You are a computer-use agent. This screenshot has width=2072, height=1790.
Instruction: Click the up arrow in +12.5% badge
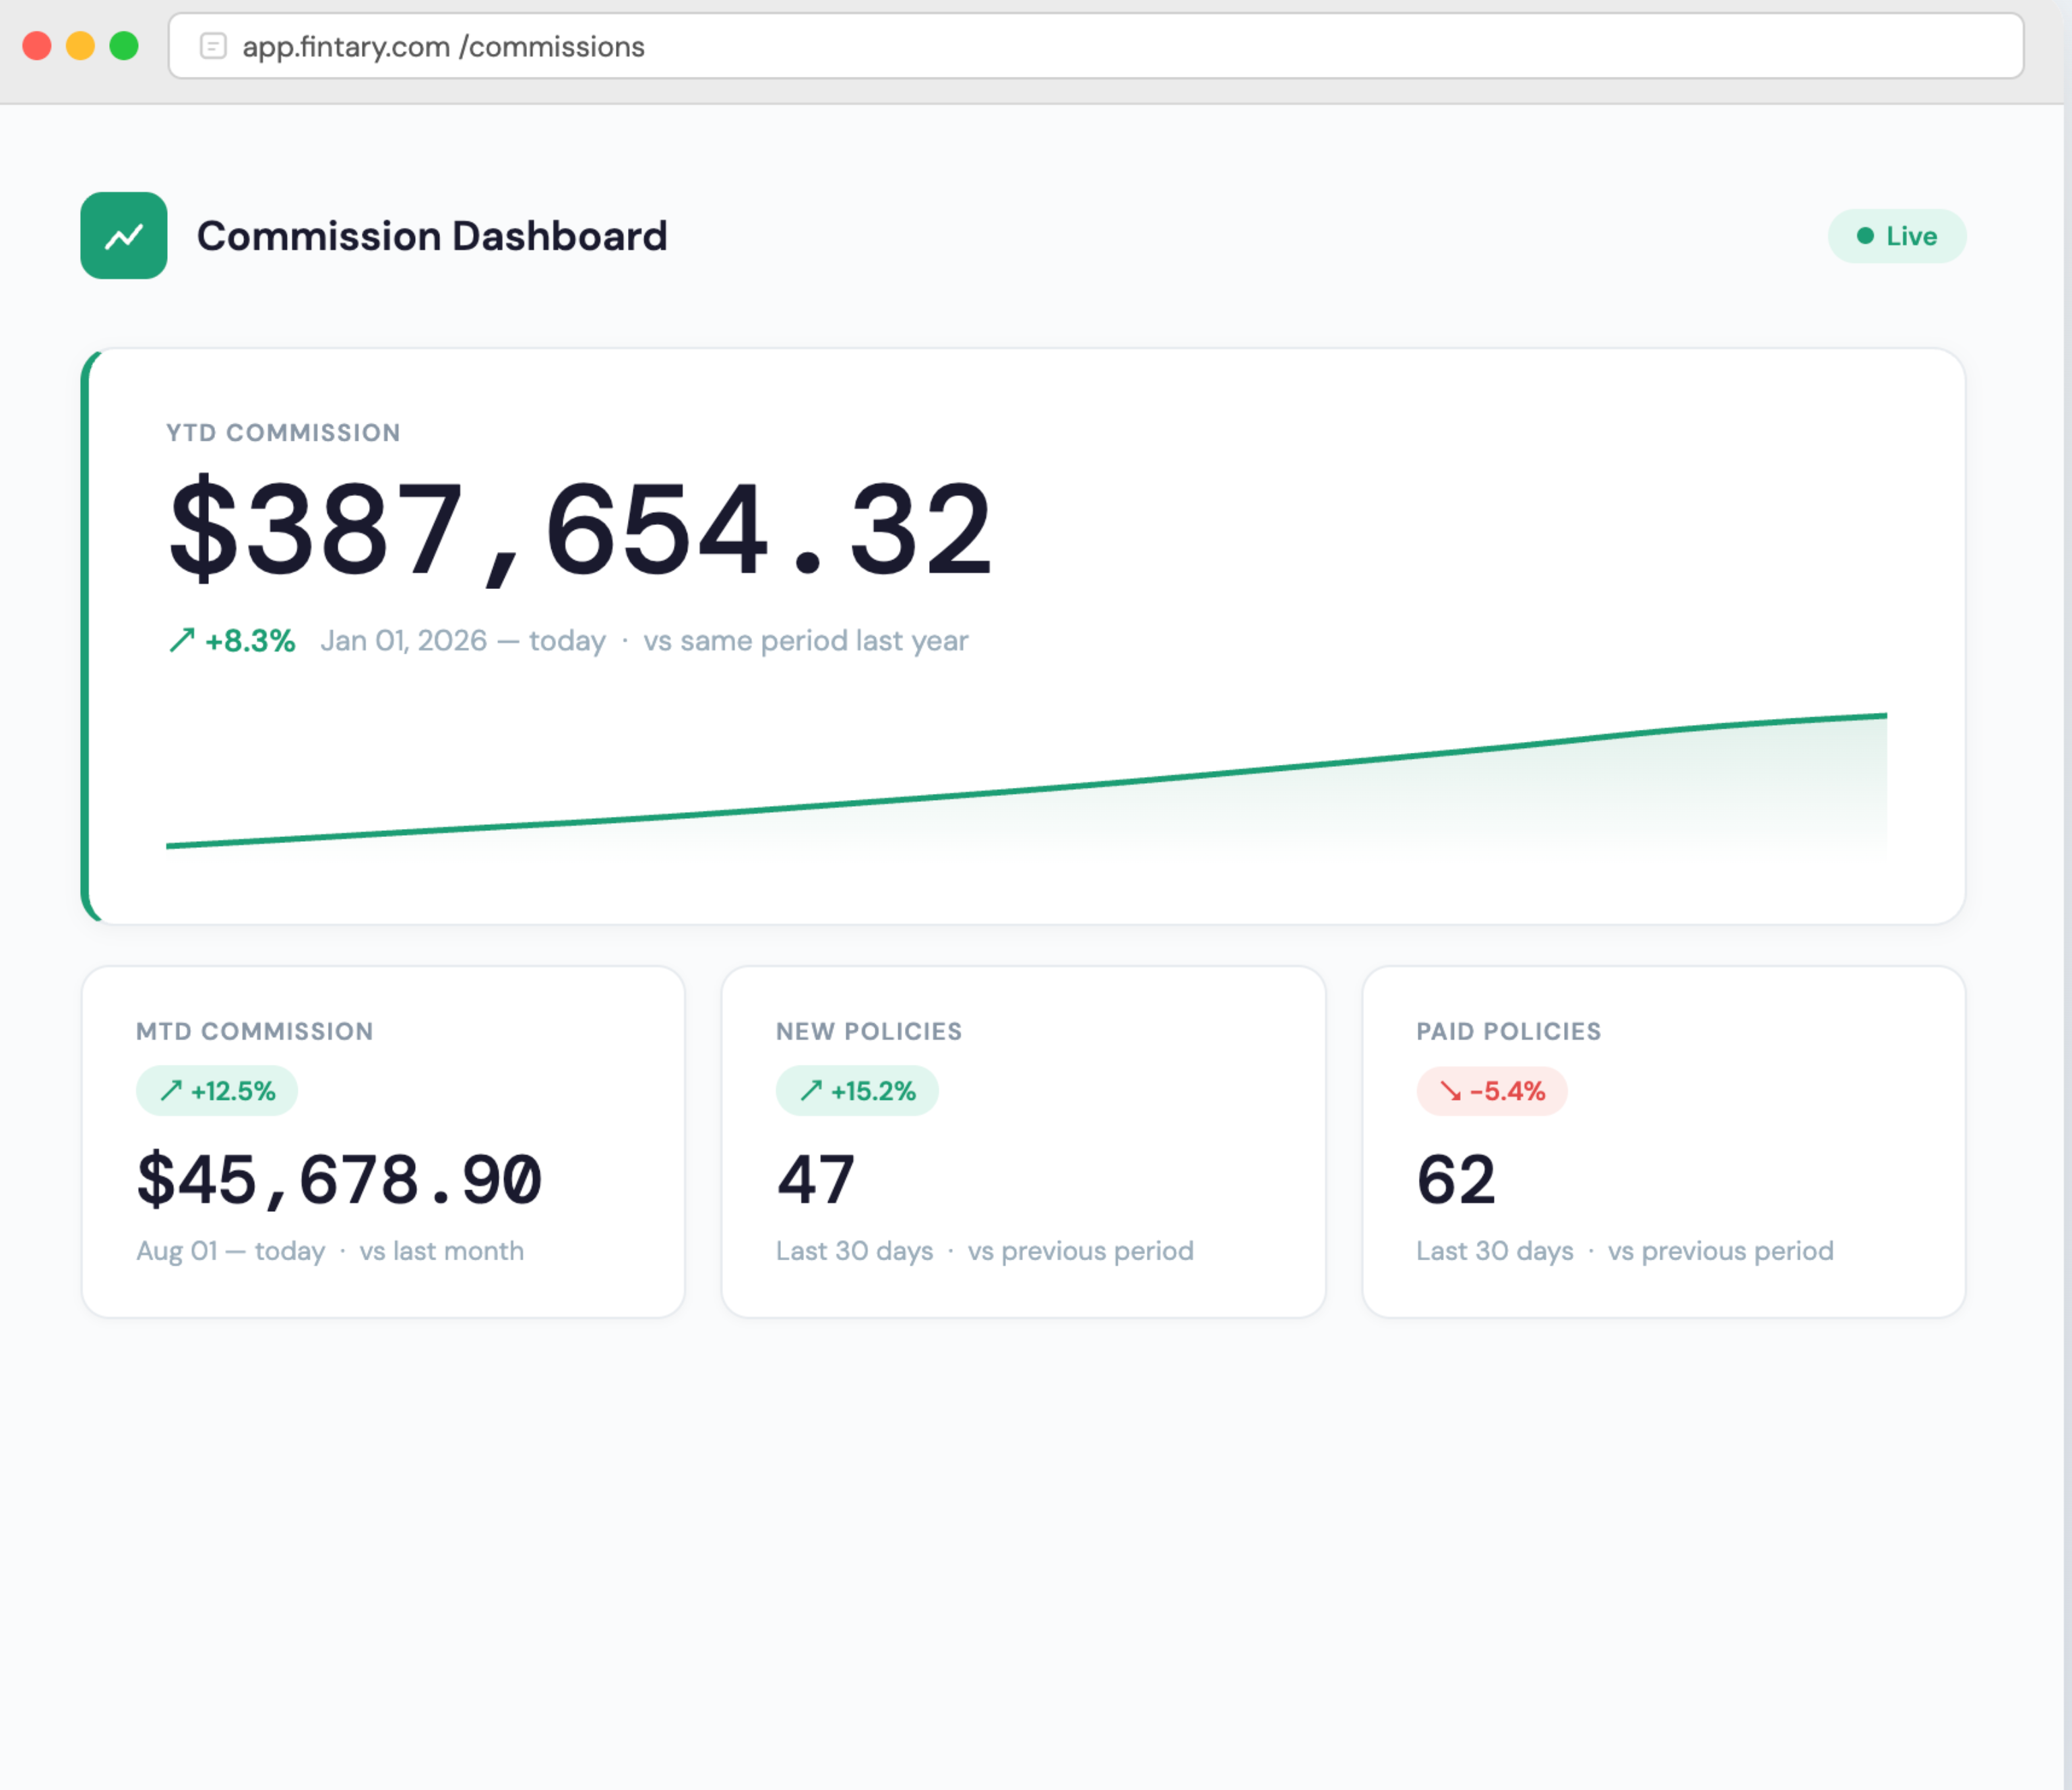171,1090
